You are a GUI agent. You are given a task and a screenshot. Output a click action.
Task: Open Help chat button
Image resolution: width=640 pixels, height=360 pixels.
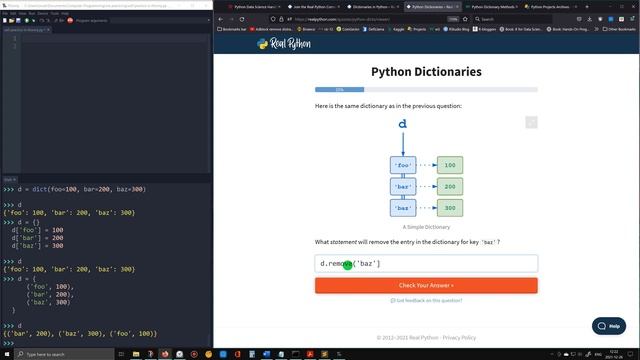point(609,326)
